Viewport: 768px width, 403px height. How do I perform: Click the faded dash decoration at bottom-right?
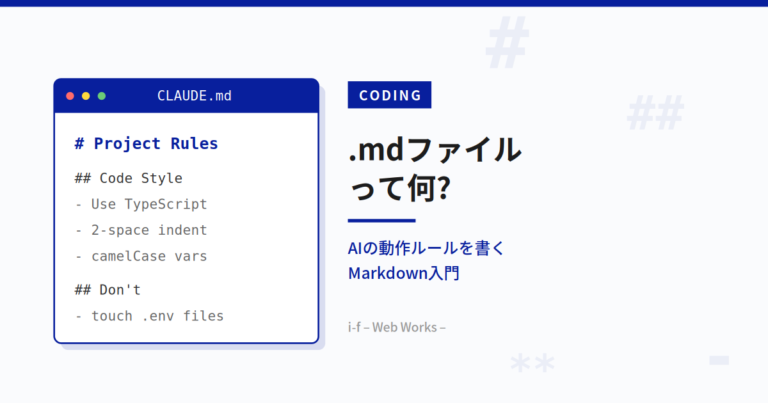719,360
